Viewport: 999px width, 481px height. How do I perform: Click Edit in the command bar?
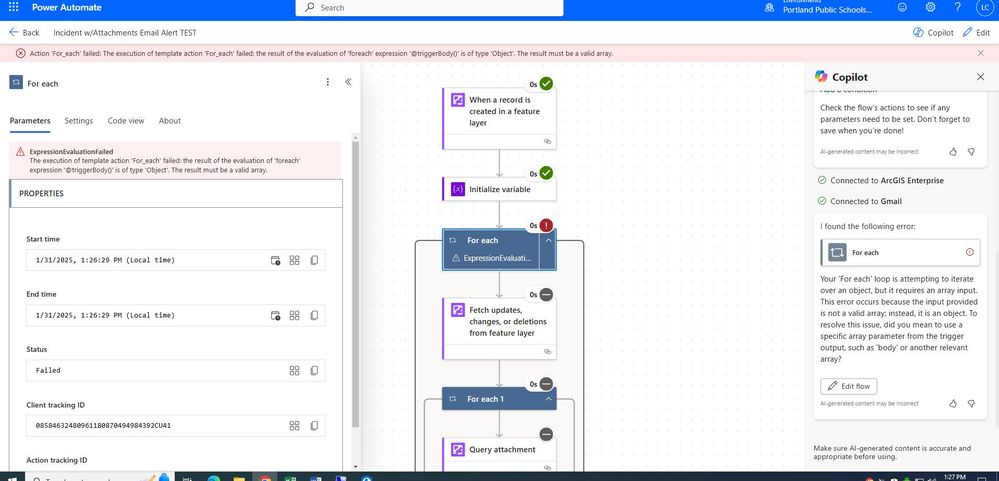pos(976,32)
